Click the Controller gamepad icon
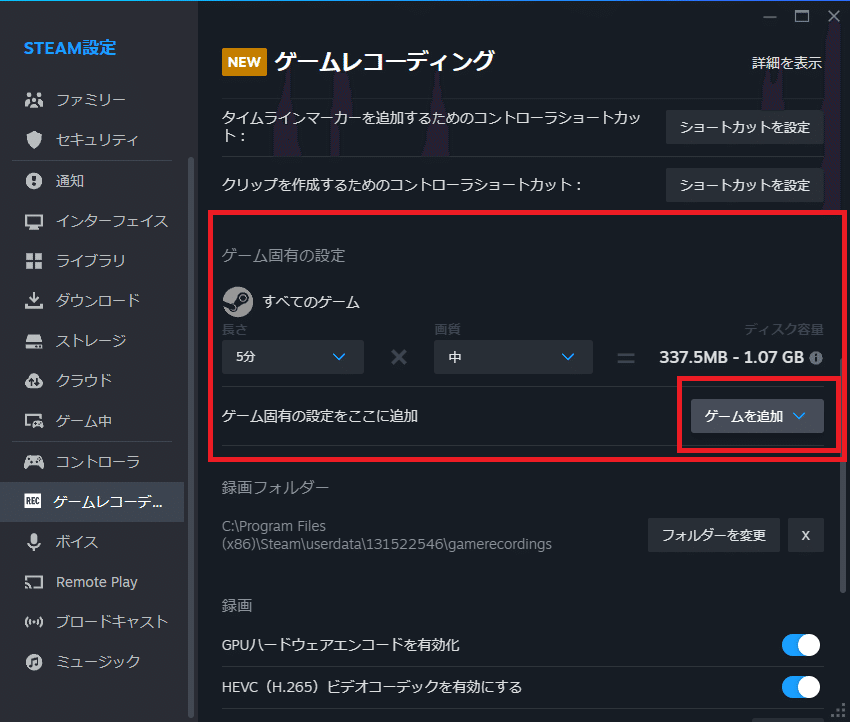 click(x=34, y=462)
